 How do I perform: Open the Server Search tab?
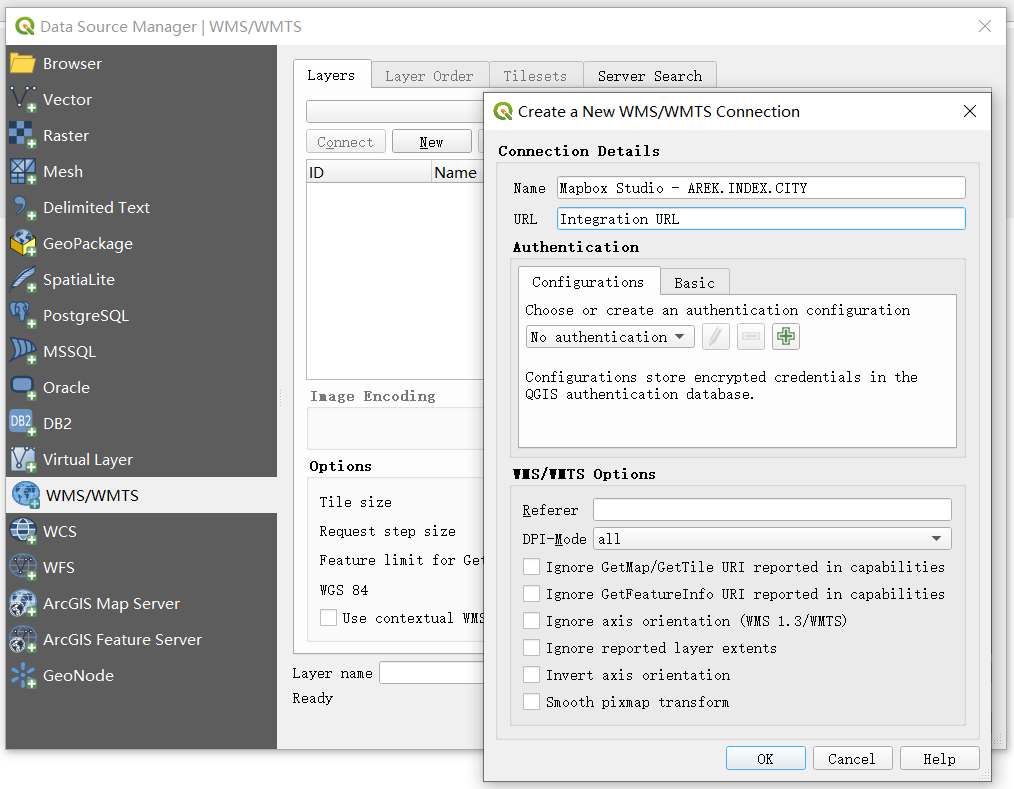650,76
